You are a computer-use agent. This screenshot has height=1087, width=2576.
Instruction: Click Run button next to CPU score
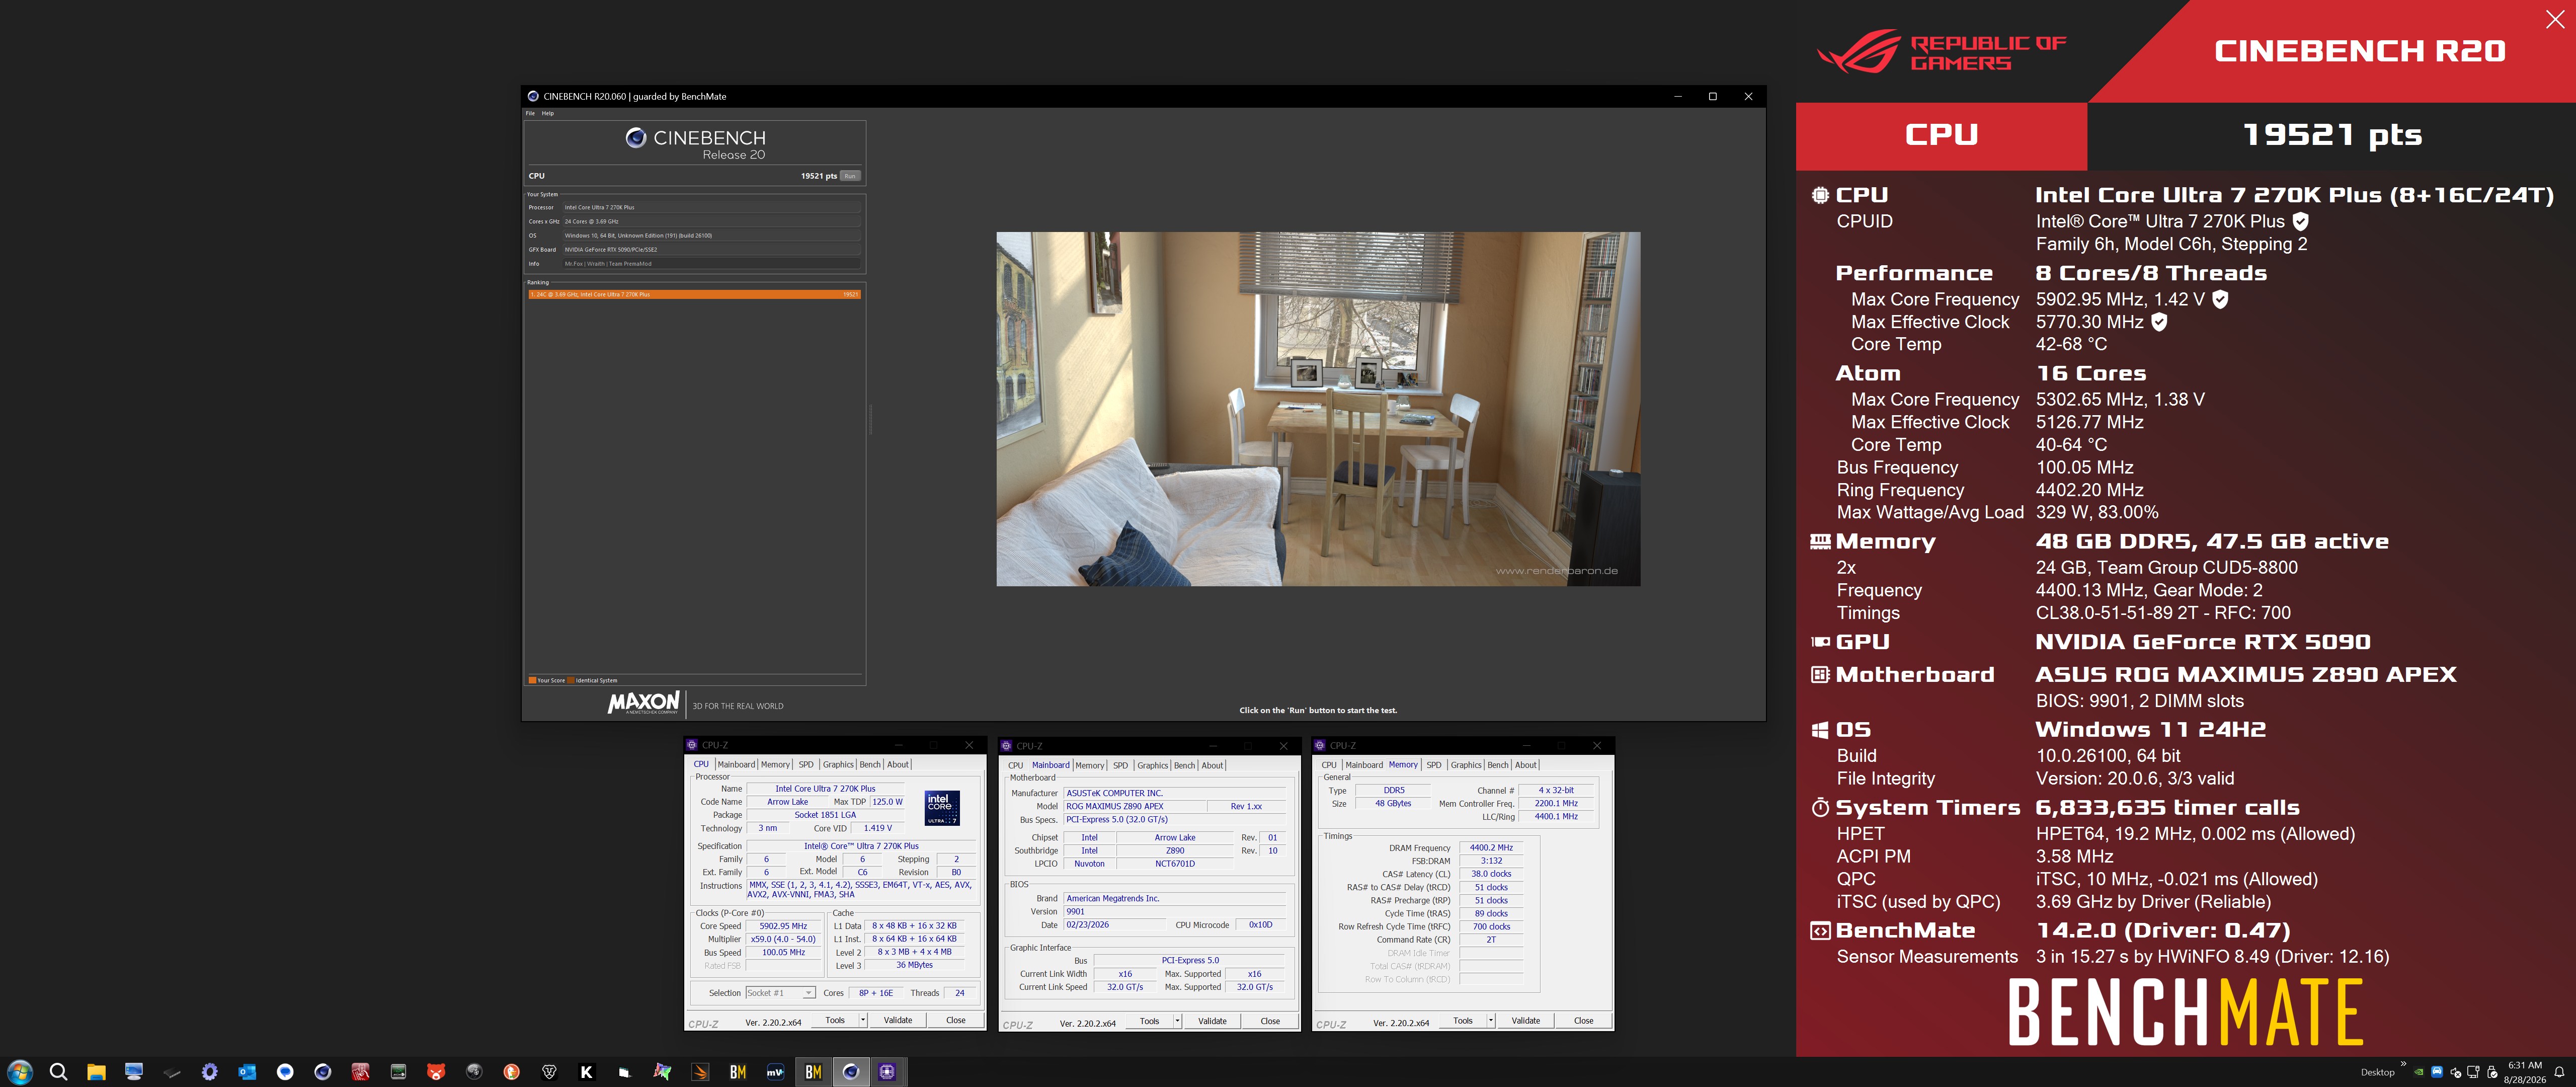[x=850, y=176]
